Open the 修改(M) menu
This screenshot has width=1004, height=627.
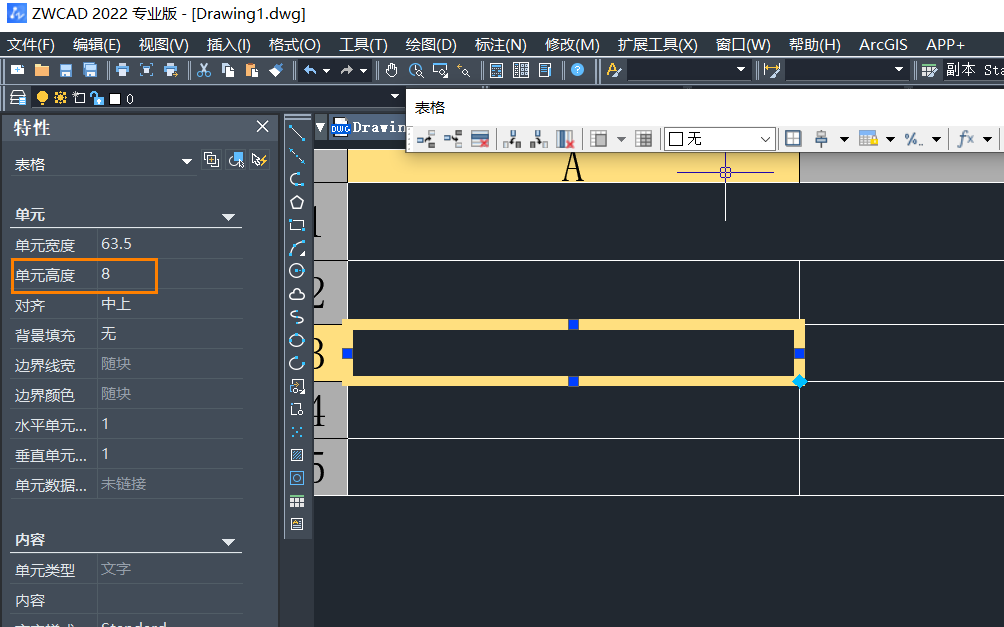(572, 45)
